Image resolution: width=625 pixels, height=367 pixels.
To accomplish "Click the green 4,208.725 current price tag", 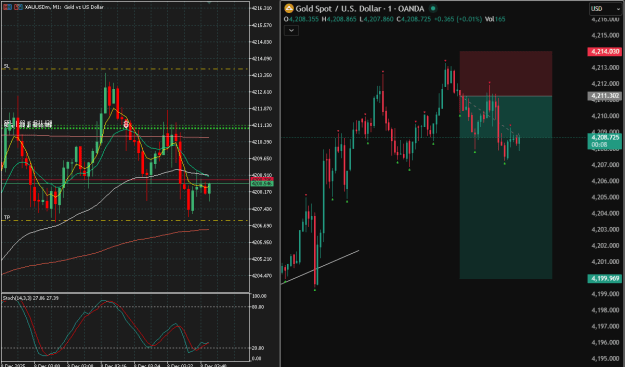I will (605, 141).
